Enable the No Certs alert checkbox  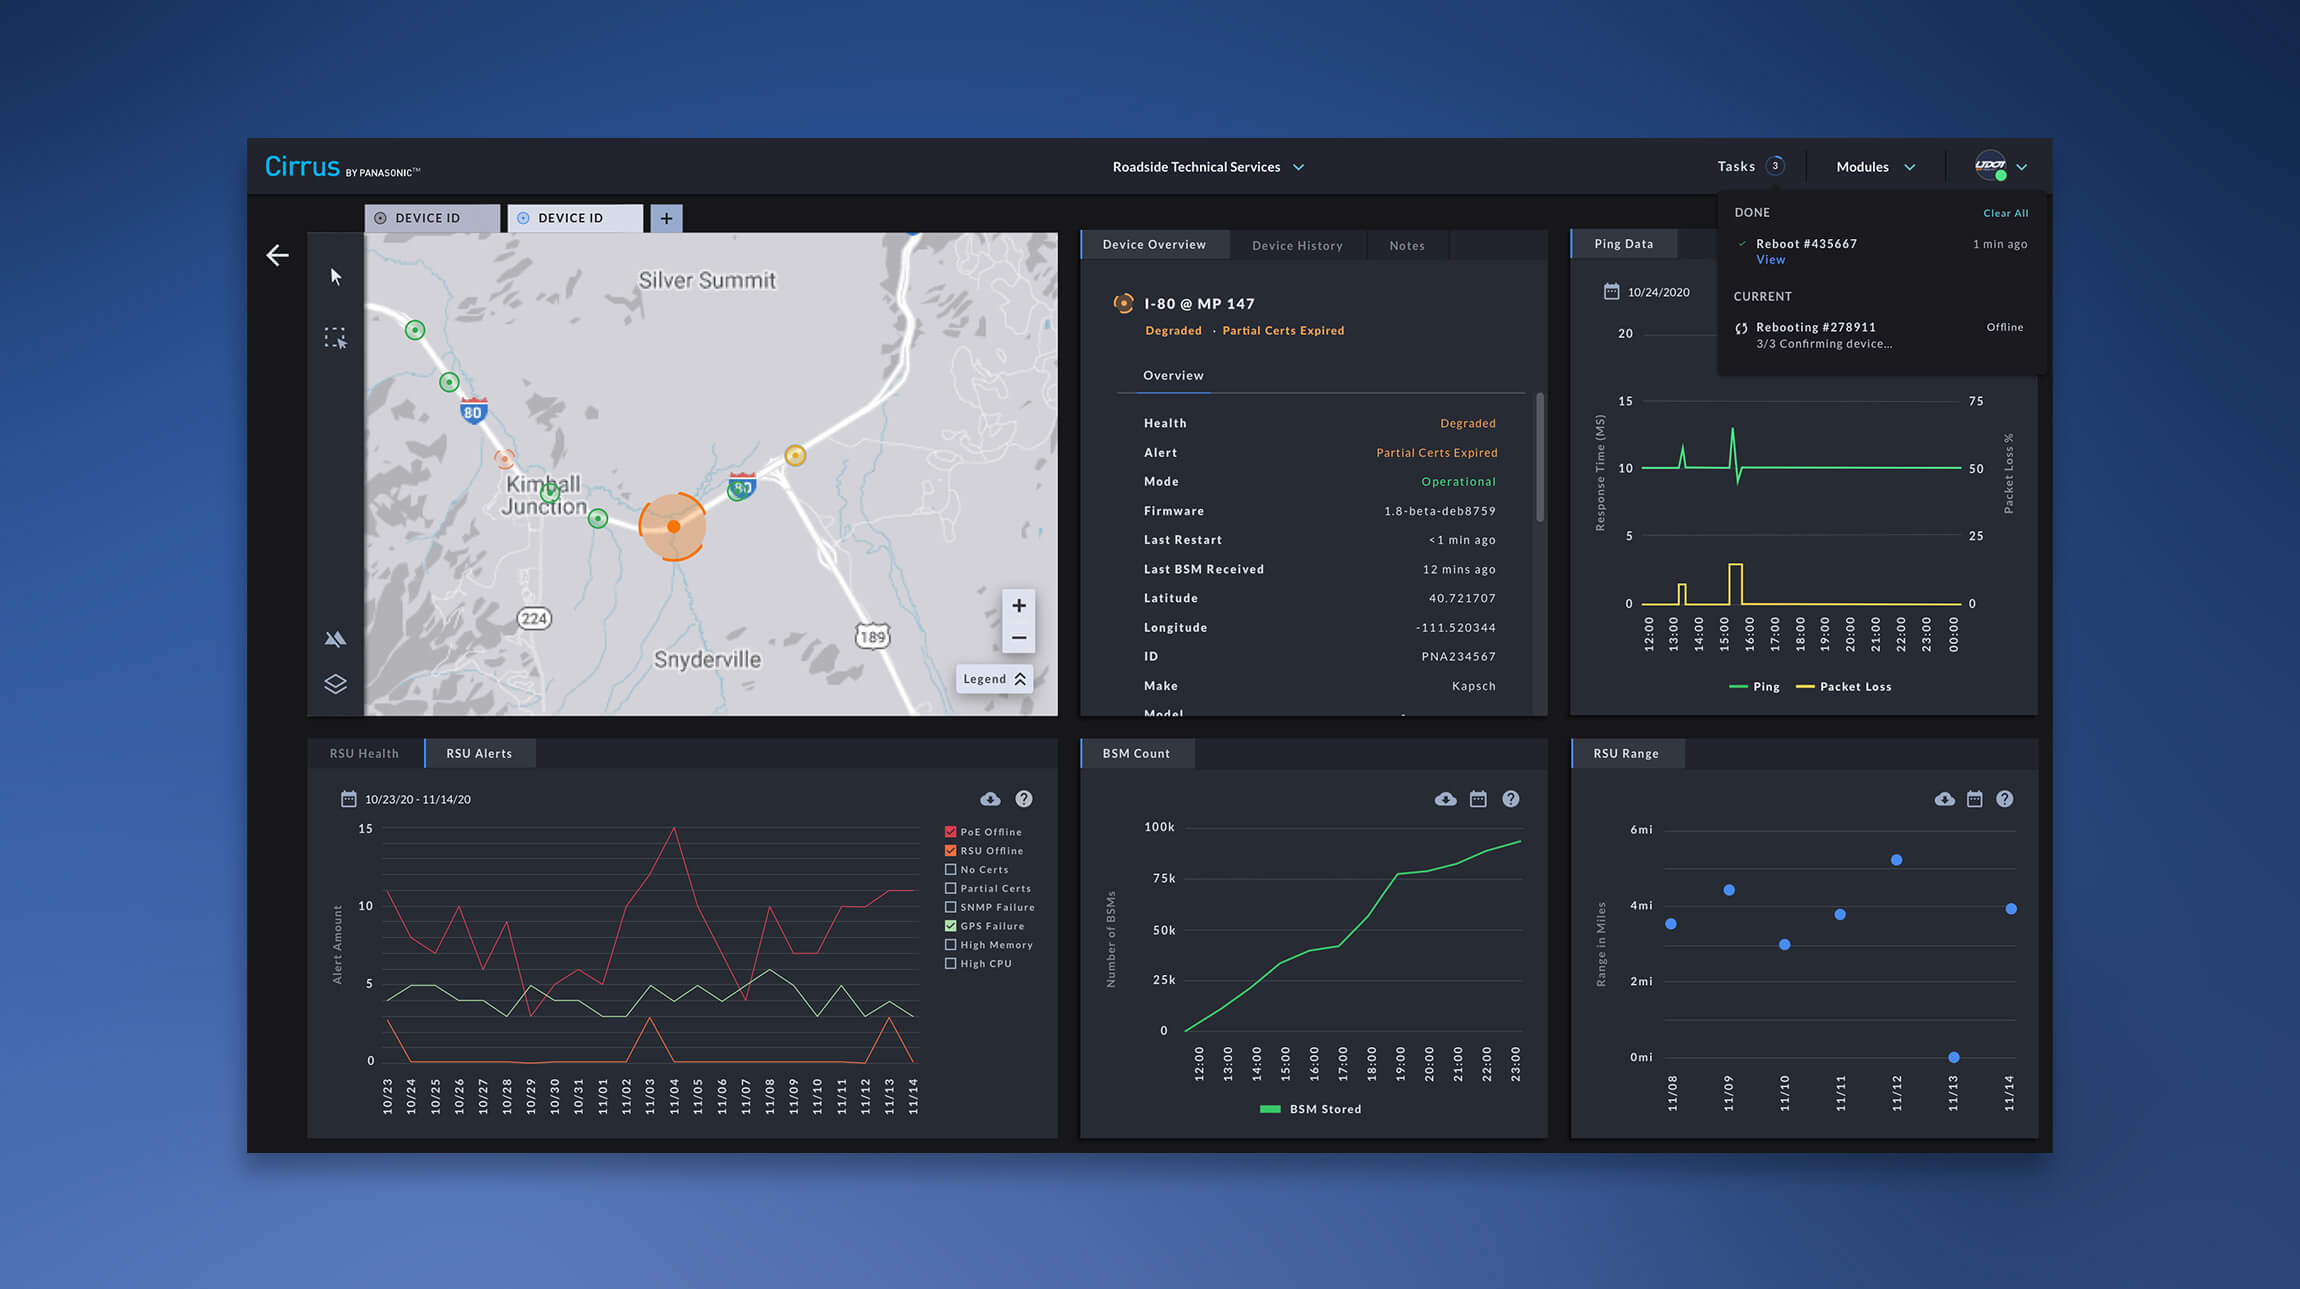[x=950, y=870]
